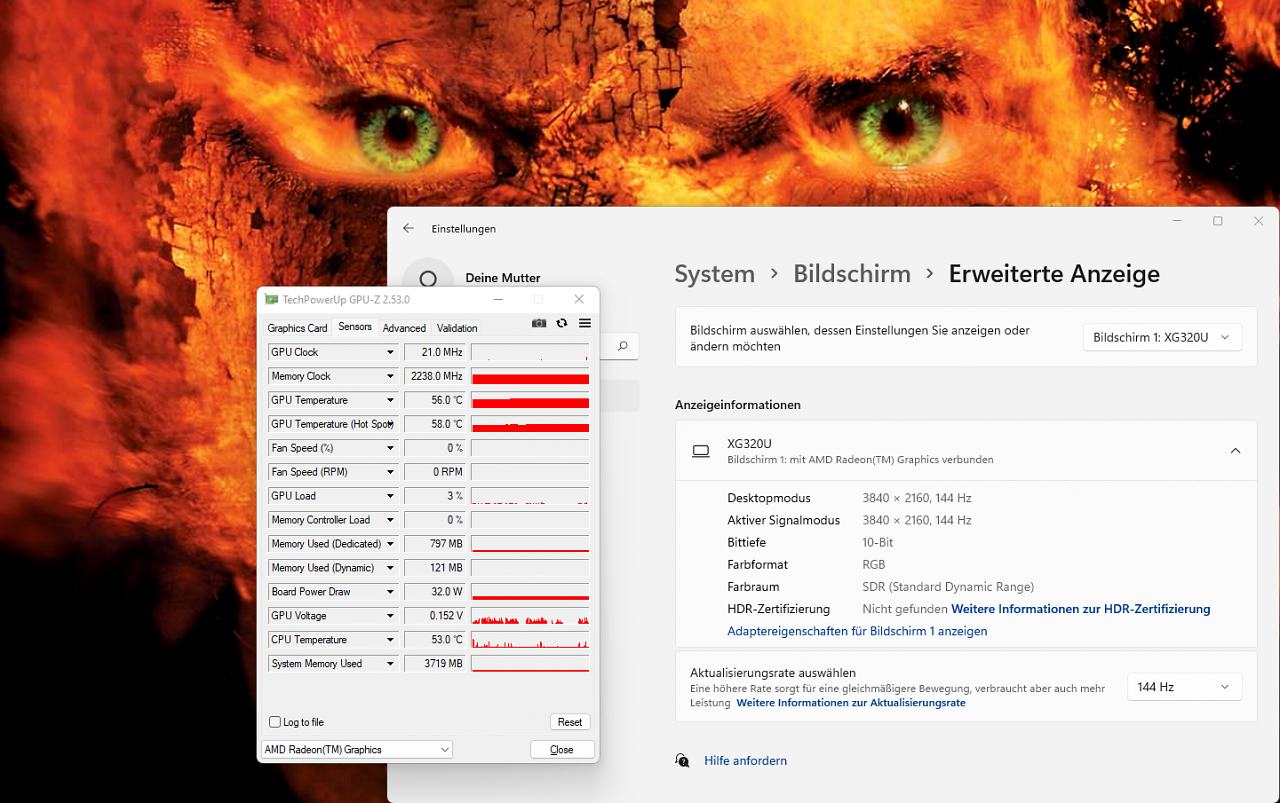
Task: Click the XG320U monitor icon
Action: click(701, 451)
